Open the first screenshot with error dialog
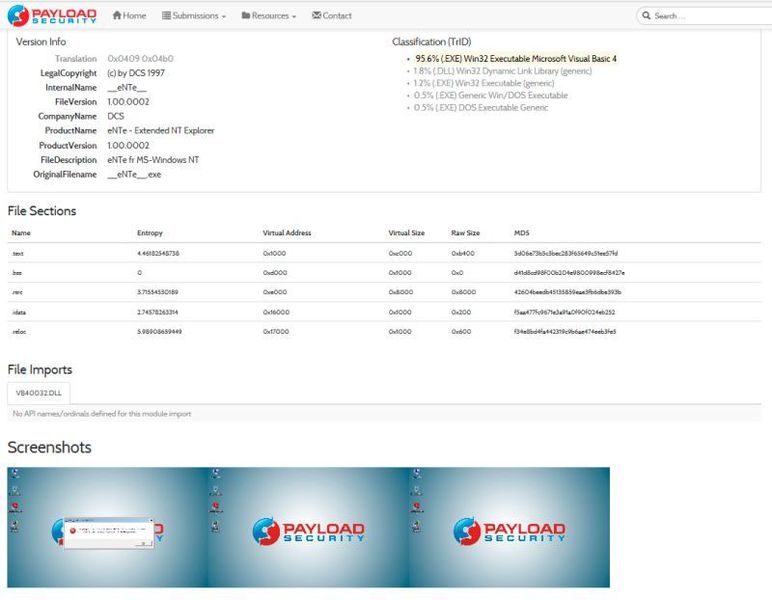 pyautogui.click(x=108, y=527)
